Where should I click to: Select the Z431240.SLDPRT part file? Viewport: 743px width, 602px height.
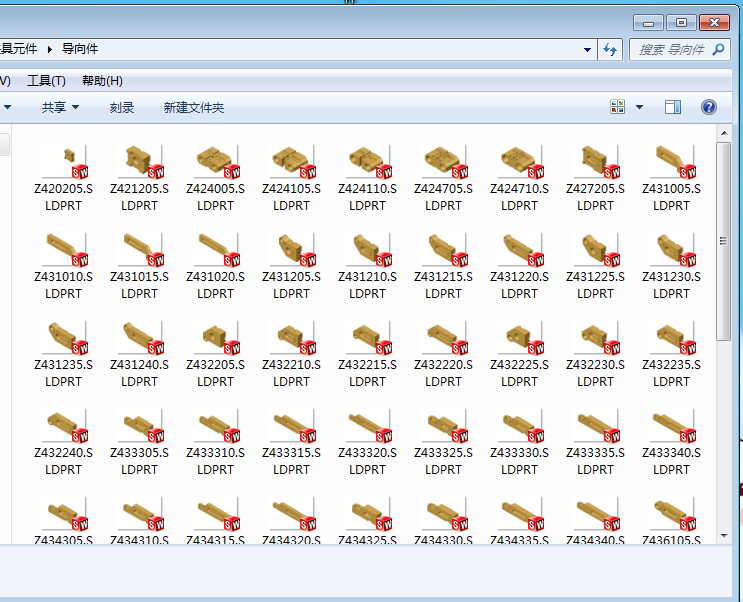(139, 354)
